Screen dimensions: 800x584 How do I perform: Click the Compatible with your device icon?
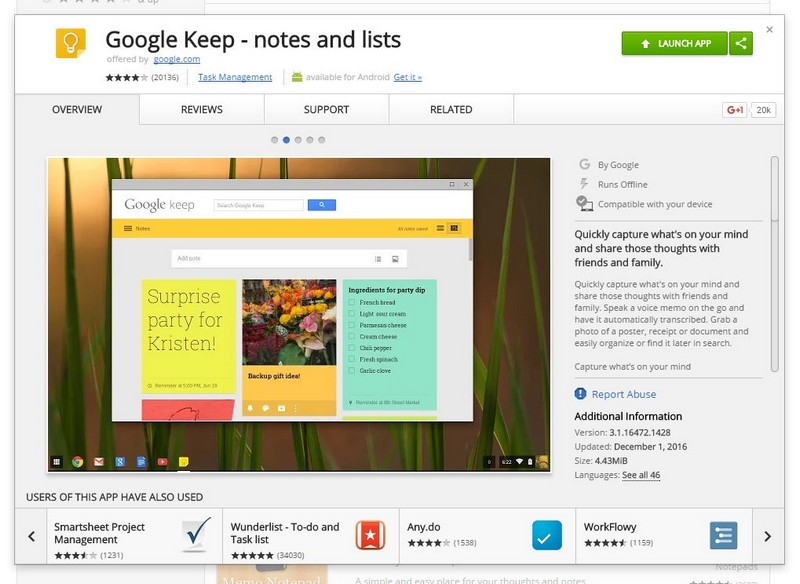[x=584, y=204]
